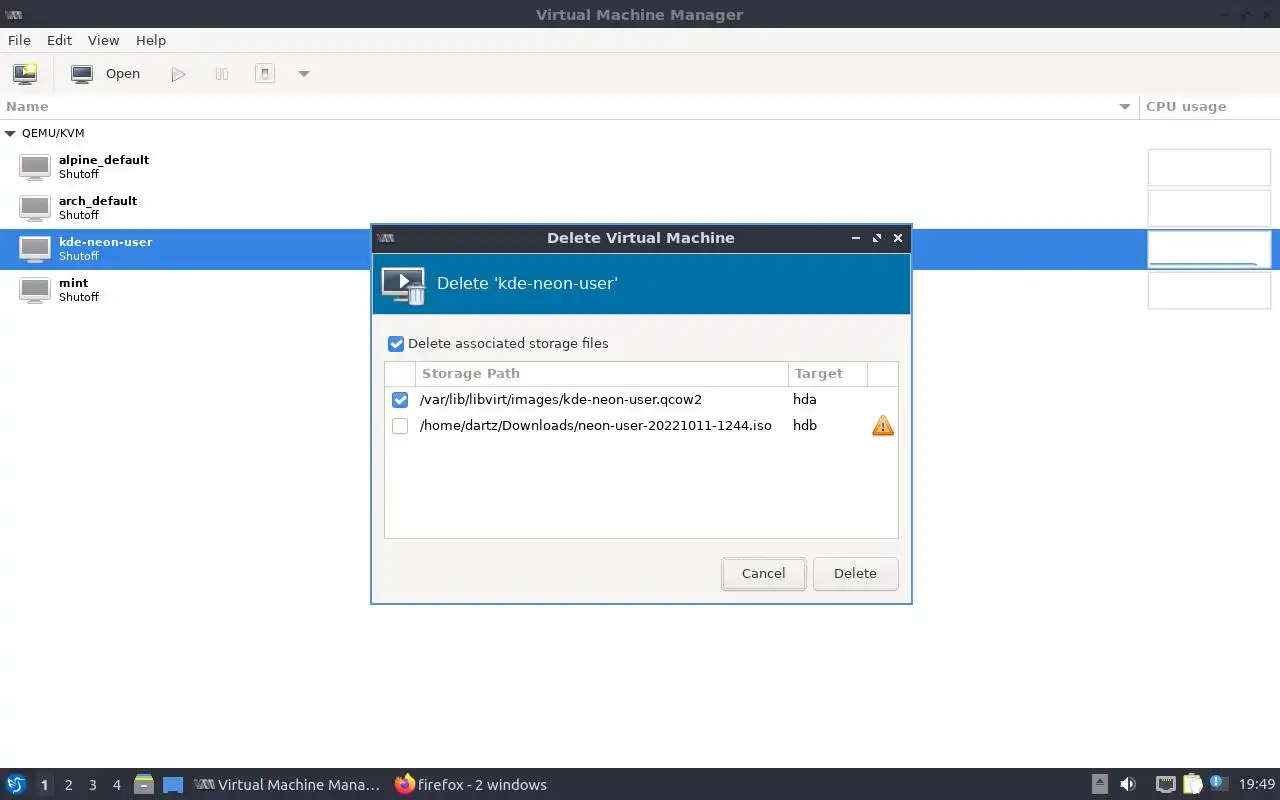Click the mint CPU usage graph
Image resolution: width=1280 pixels, height=800 pixels.
coord(1209,290)
